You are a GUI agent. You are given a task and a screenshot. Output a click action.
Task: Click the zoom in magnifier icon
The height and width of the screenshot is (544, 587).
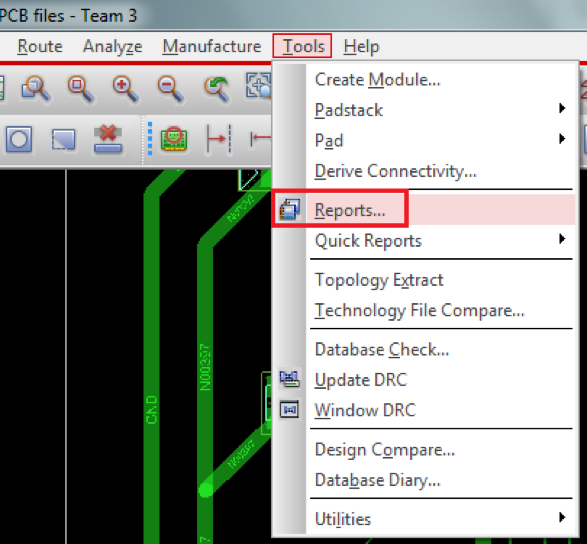click(126, 89)
